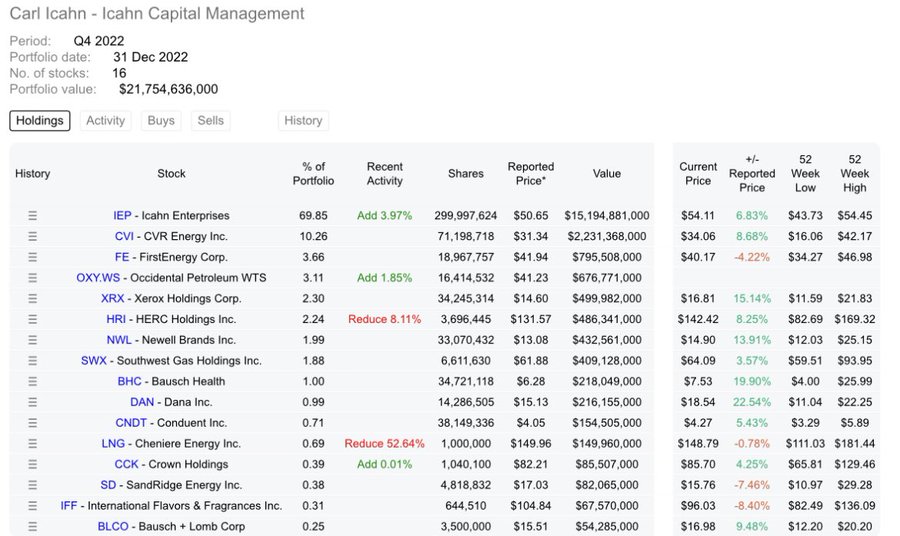Open the DAN ticker link

click(142, 402)
